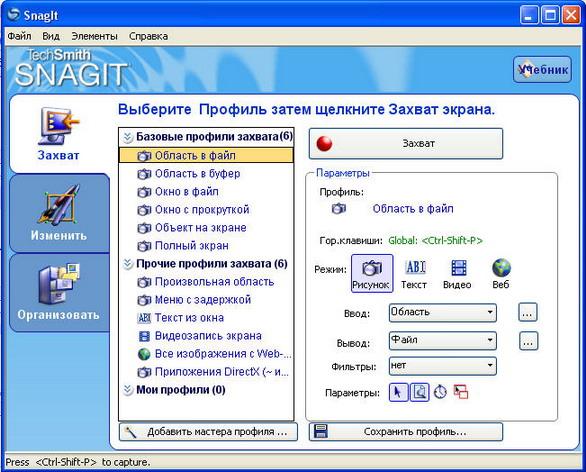Collapse Базовые профили захвата group
The height and width of the screenshot is (472, 586).
(x=128, y=137)
